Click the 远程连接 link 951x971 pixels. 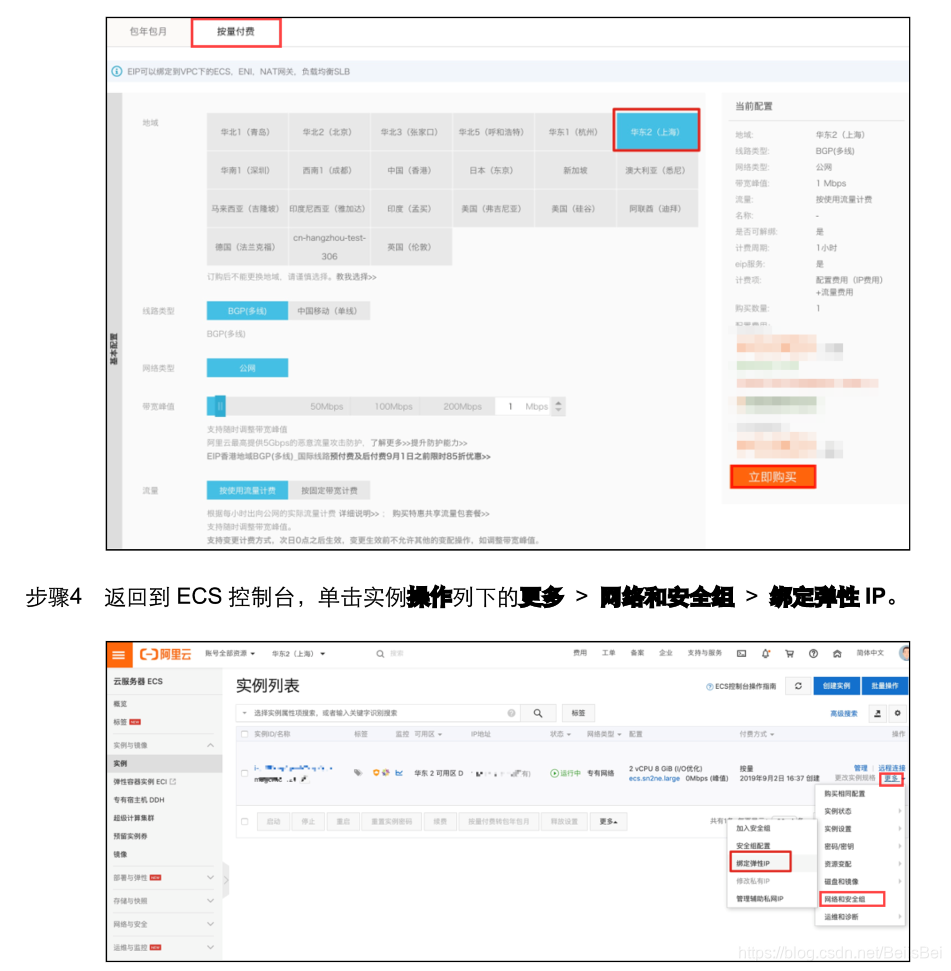click(x=892, y=768)
